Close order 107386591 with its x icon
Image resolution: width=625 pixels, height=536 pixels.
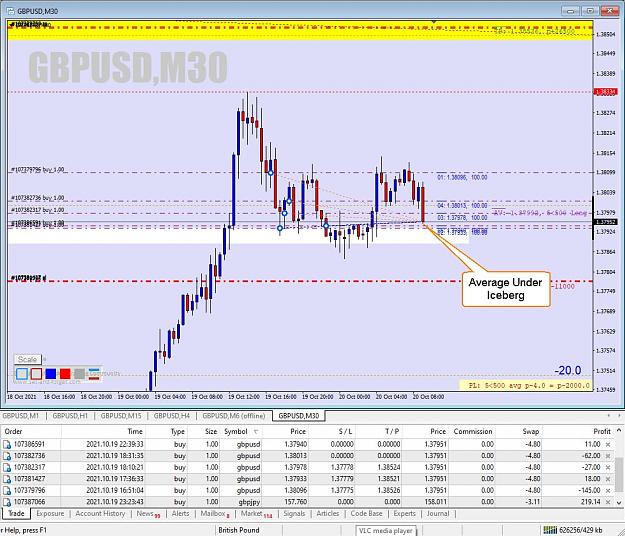608,444
